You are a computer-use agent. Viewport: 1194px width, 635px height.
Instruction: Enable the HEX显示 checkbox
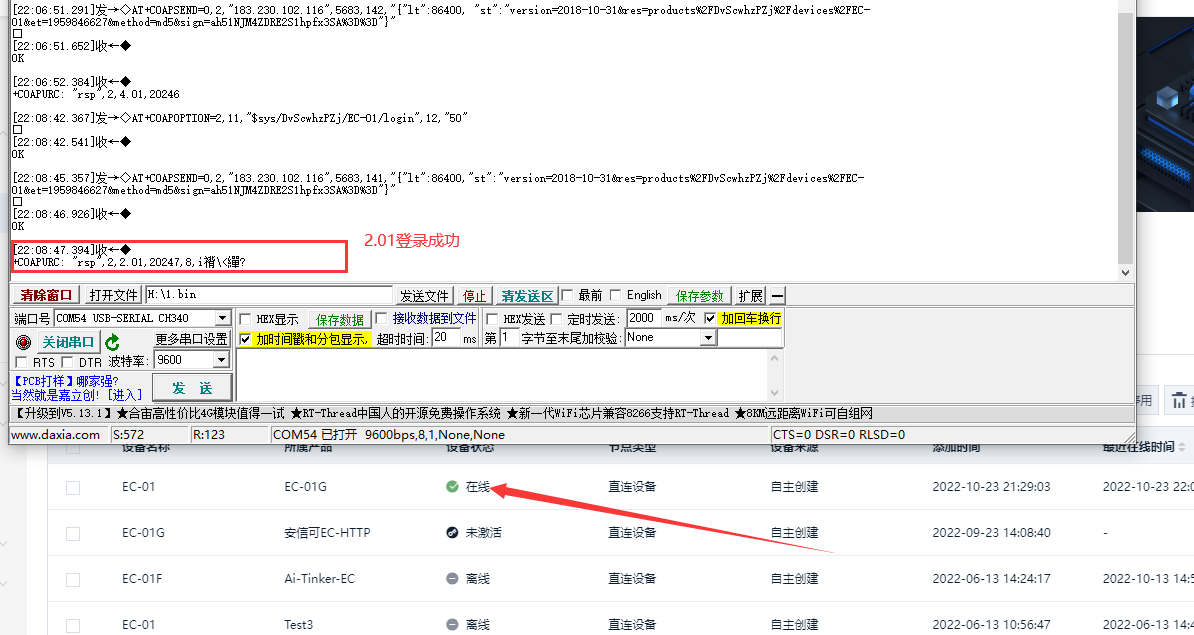coord(245,318)
